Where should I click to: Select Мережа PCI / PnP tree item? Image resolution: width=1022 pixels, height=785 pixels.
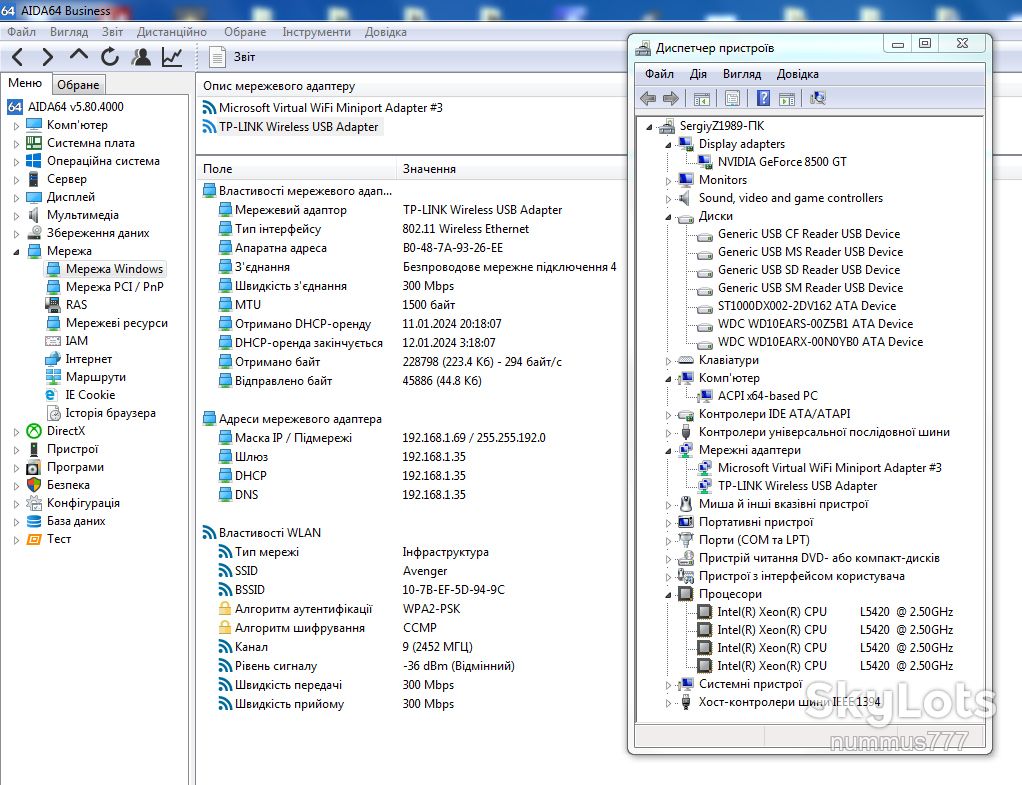point(115,287)
